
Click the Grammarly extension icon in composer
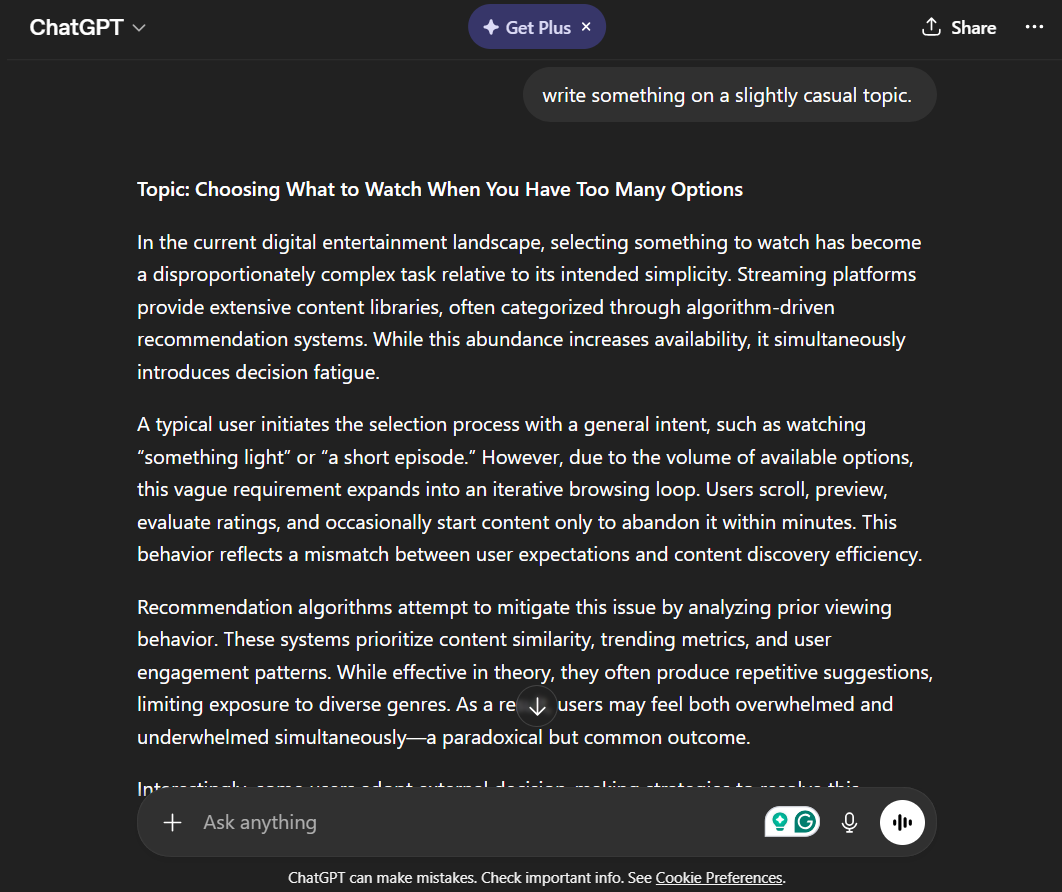806,822
